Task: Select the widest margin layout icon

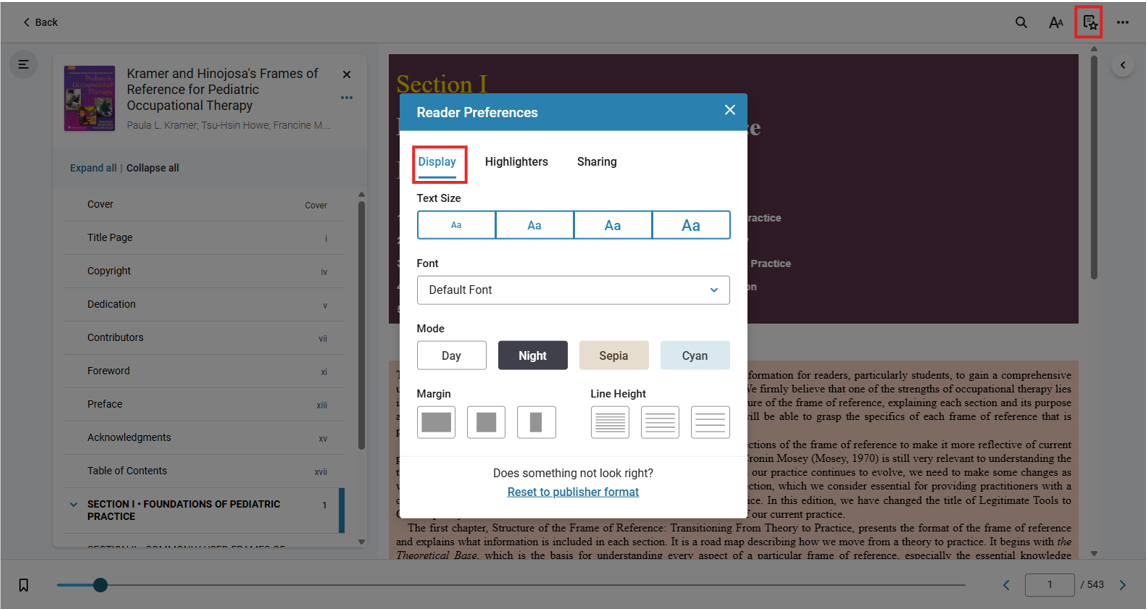Action: click(436, 422)
